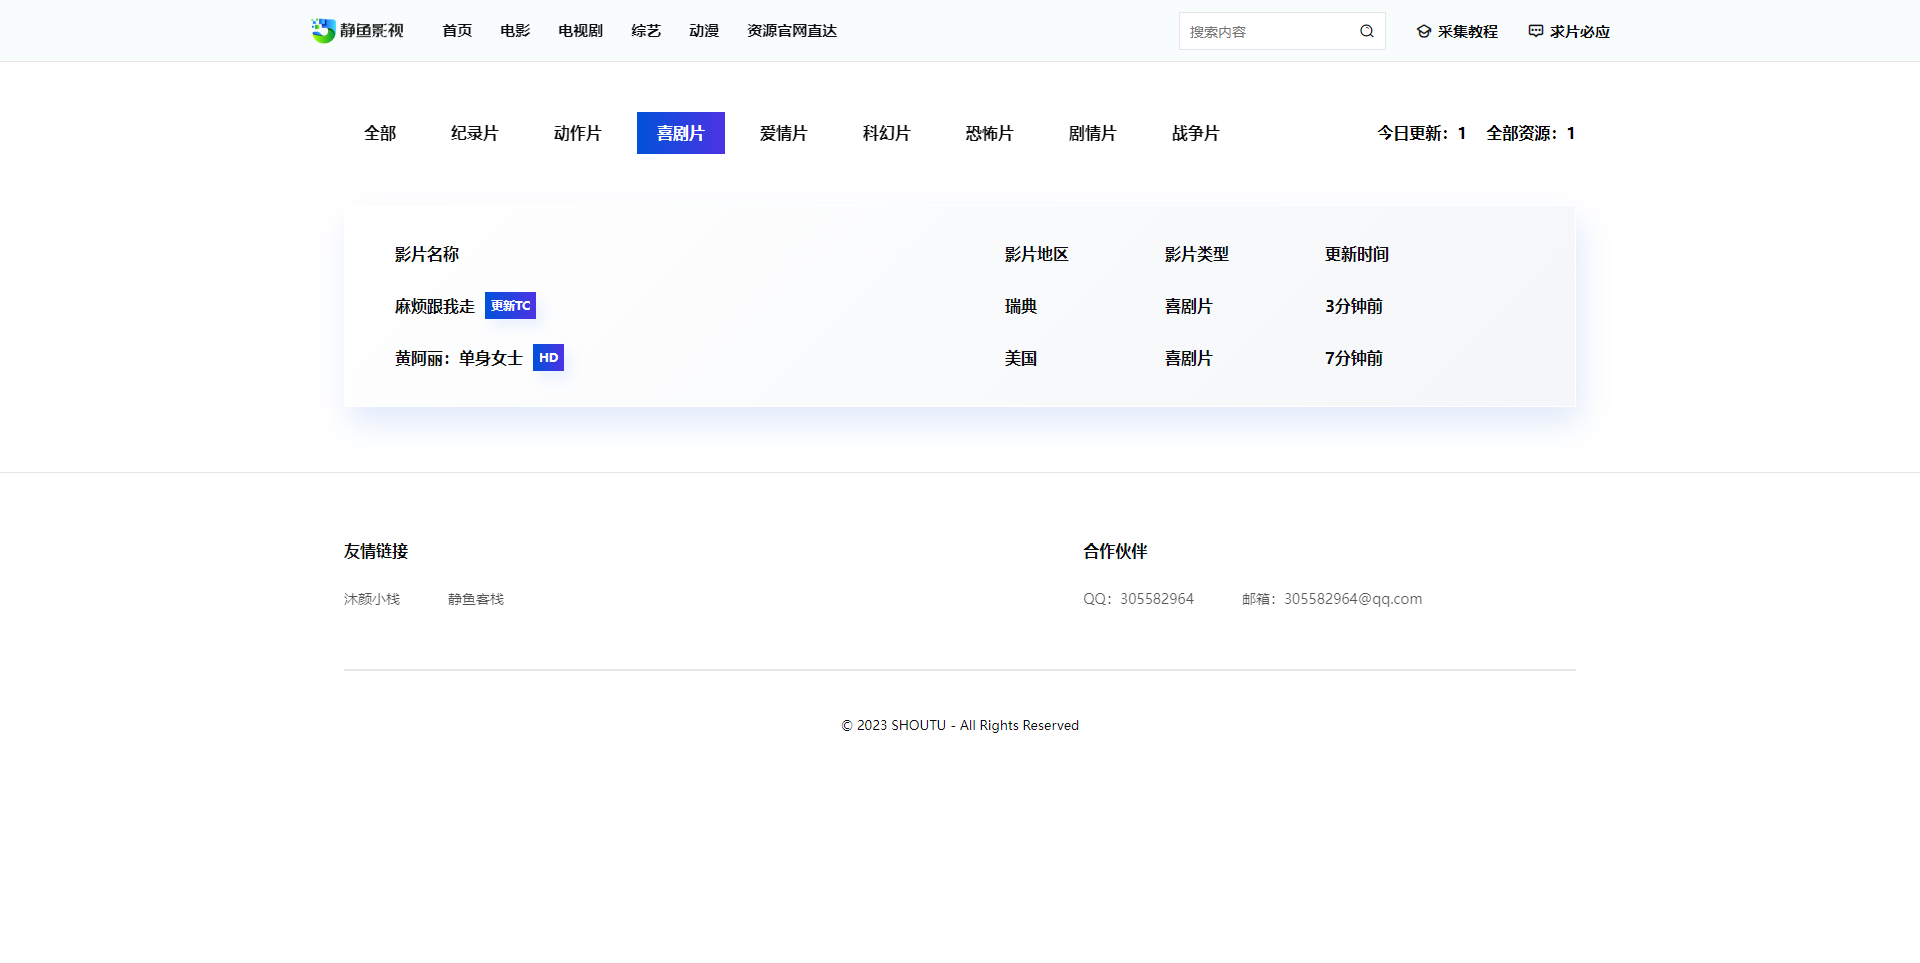The width and height of the screenshot is (1920, 963).
Task: Open the 首页 navigation item
Action: pos(457,31)
